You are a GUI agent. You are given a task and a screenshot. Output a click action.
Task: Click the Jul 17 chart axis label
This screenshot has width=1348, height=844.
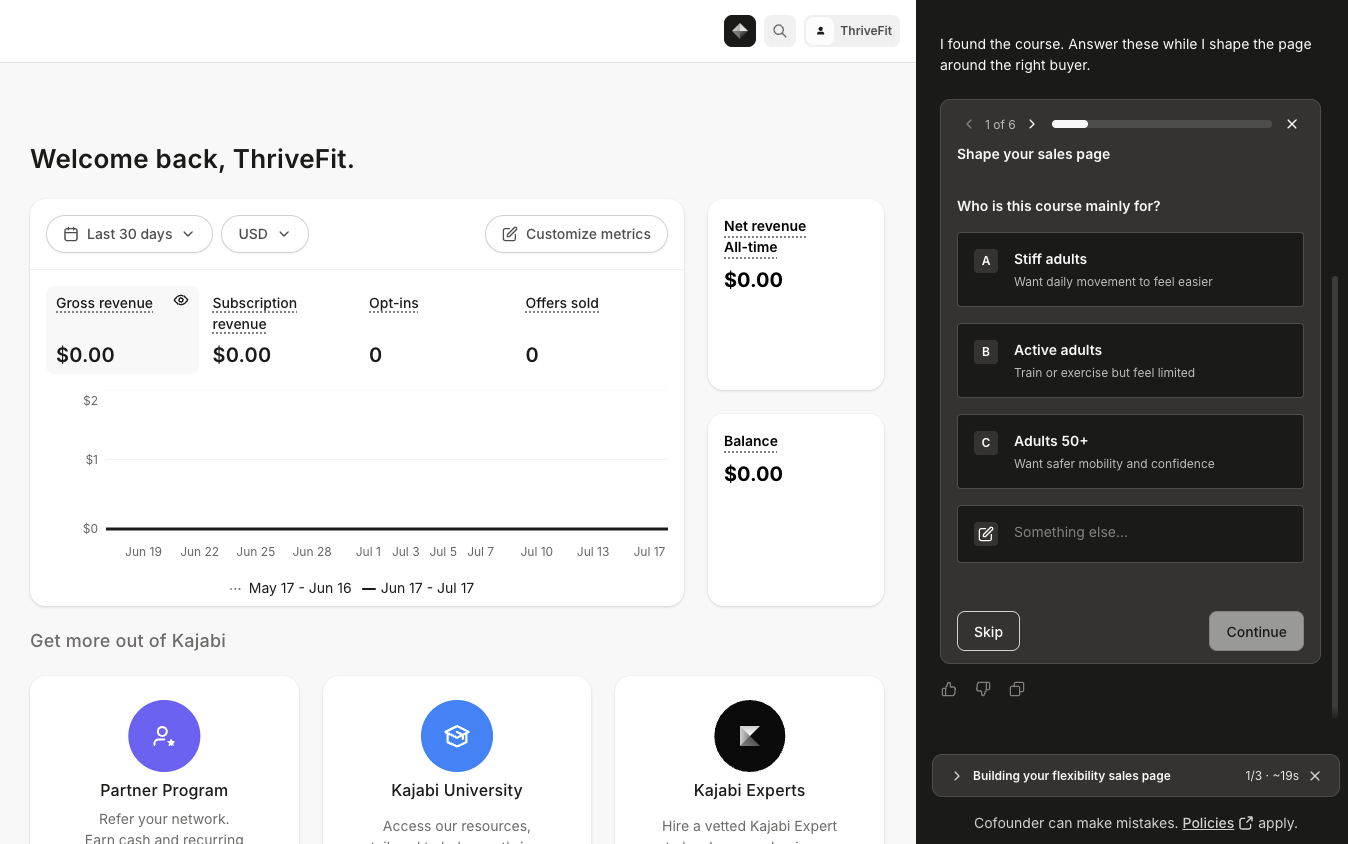649,552
